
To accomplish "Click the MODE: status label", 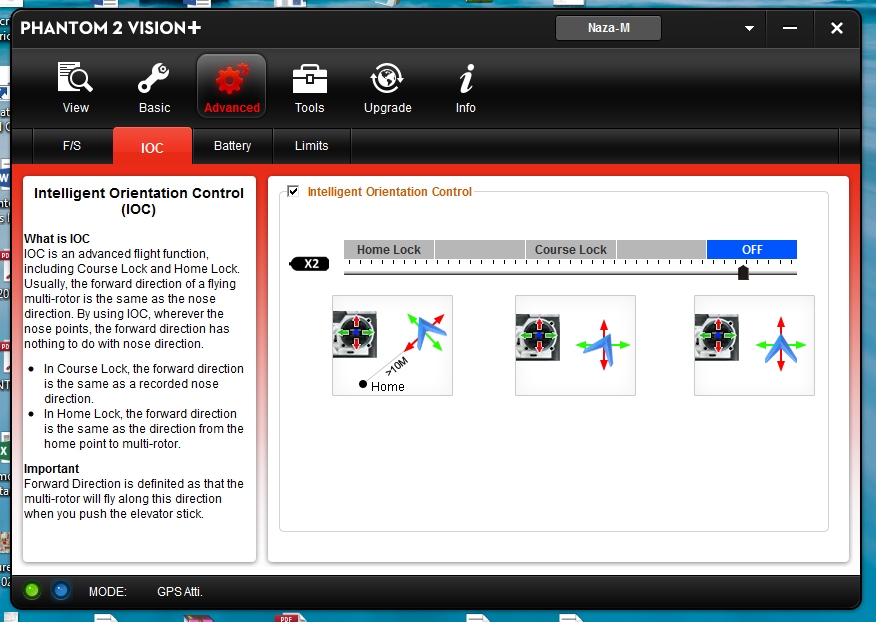I will 108,591.
